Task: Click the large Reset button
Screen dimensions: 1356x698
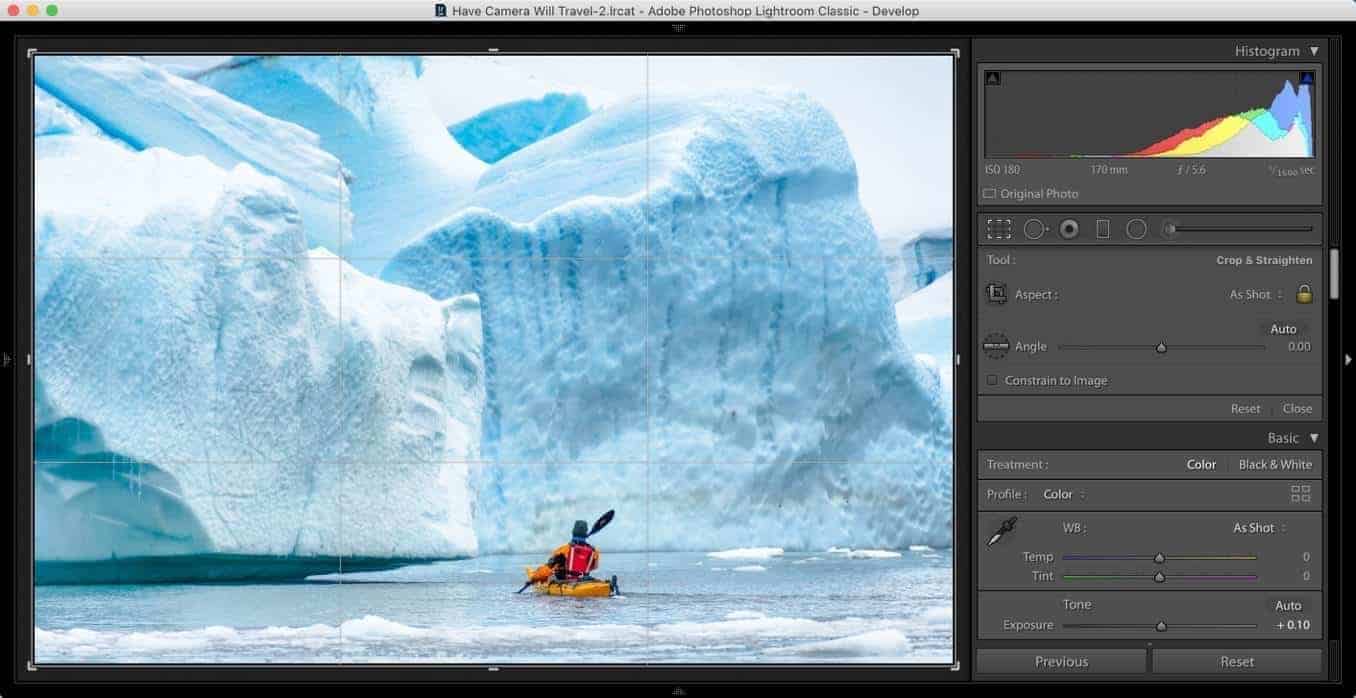Action: [1237, 662]
